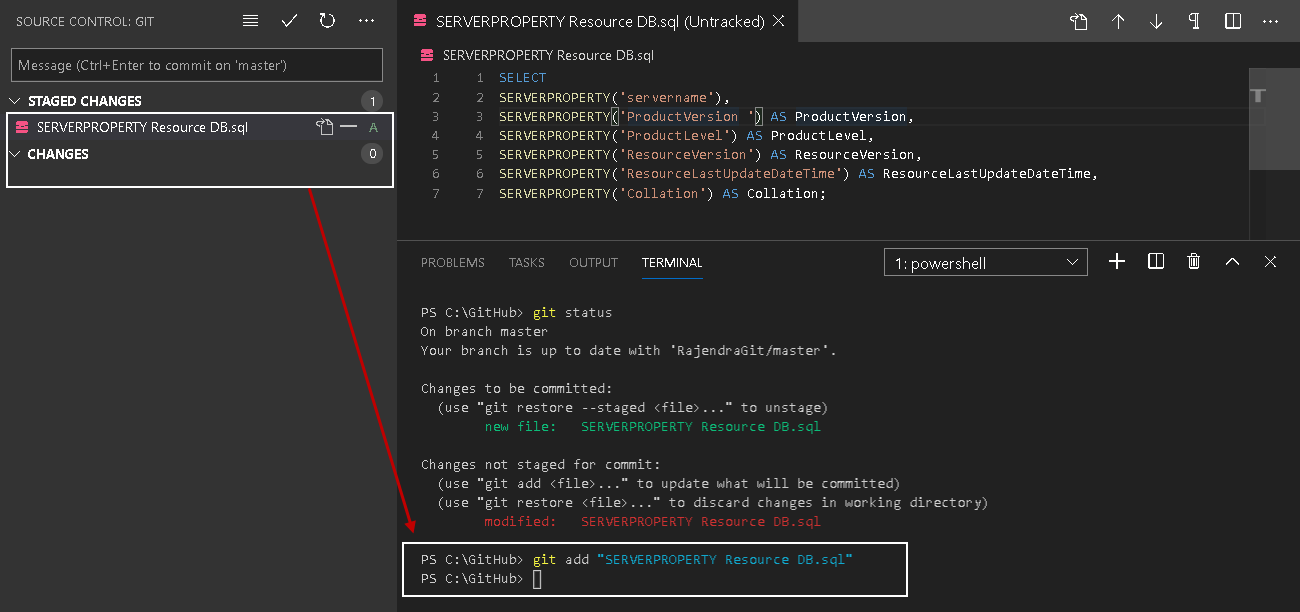Toggle source control tree view icon
Viewport: 1300px width, 612px height.
(251, 21)
